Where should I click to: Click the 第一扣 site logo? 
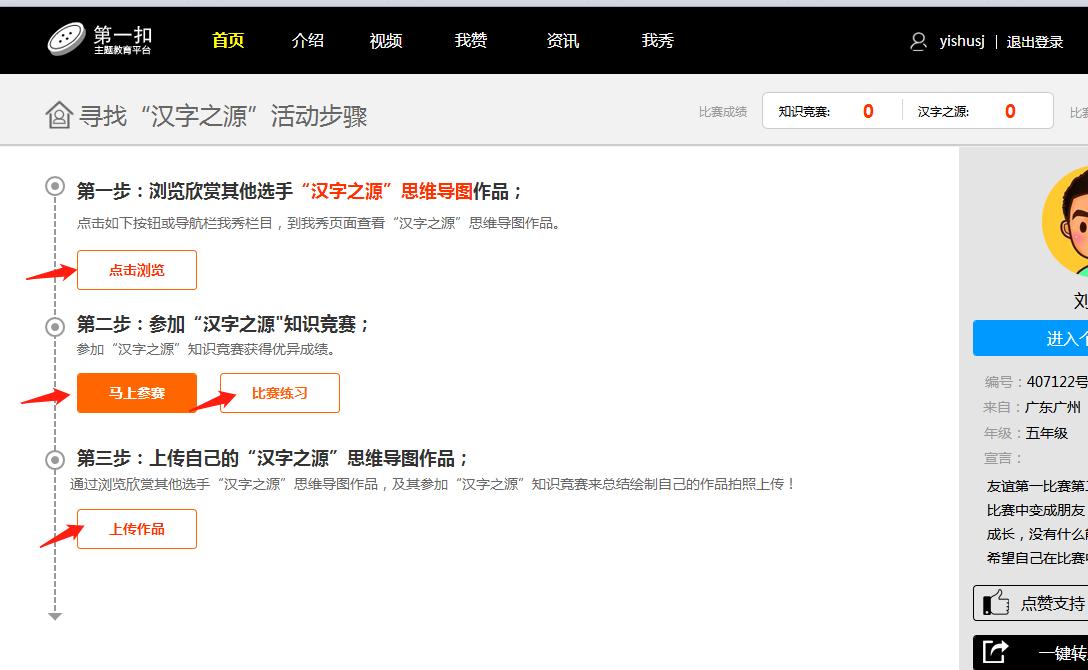[x=99, y=39]
